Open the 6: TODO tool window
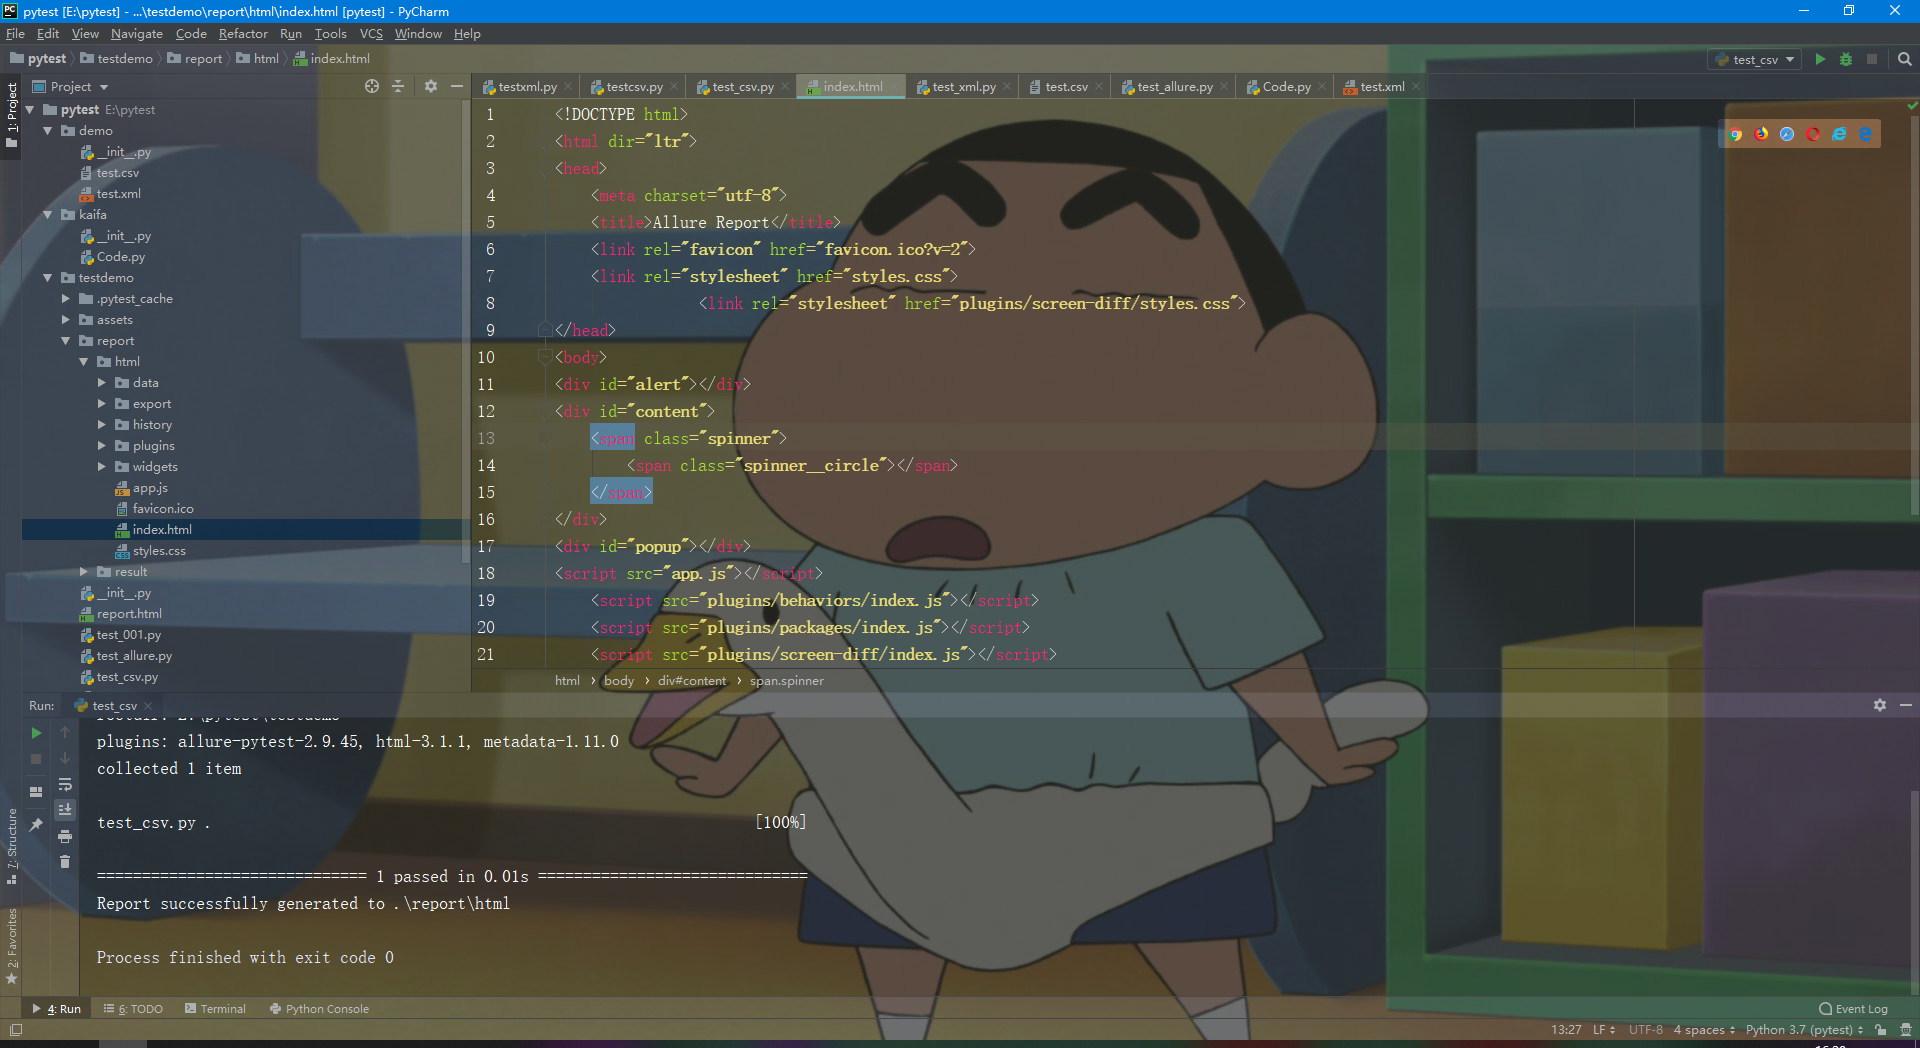This screenshot has width=1920, height=1048. coord(133,1009)
